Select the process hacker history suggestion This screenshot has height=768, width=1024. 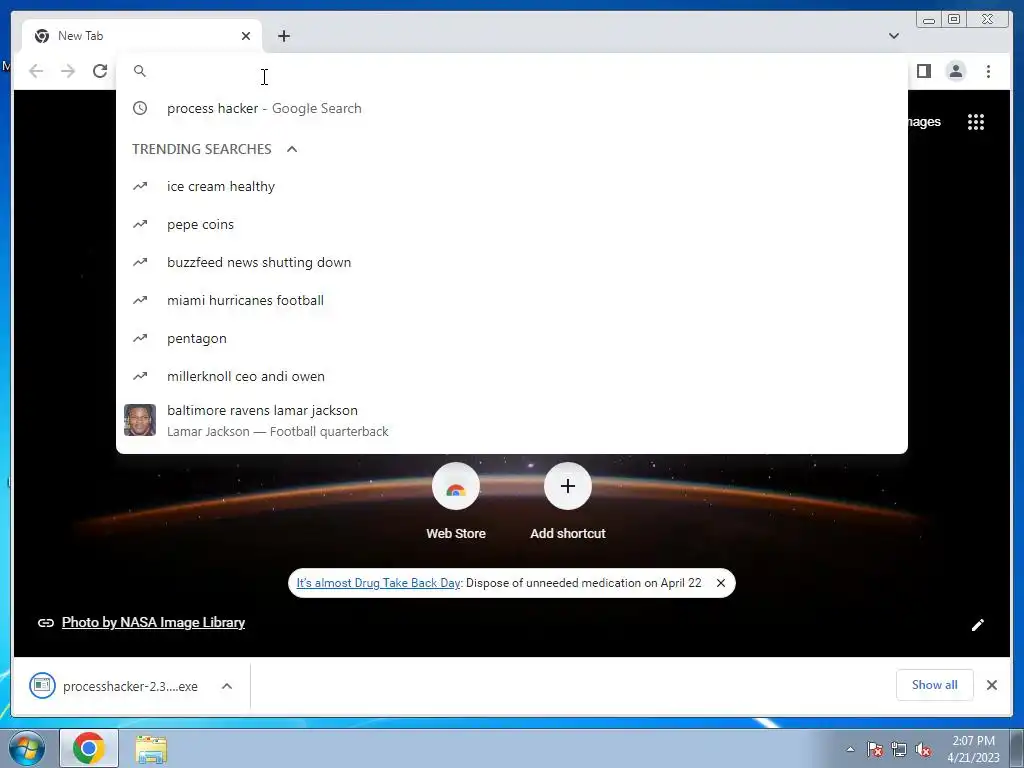511,108
